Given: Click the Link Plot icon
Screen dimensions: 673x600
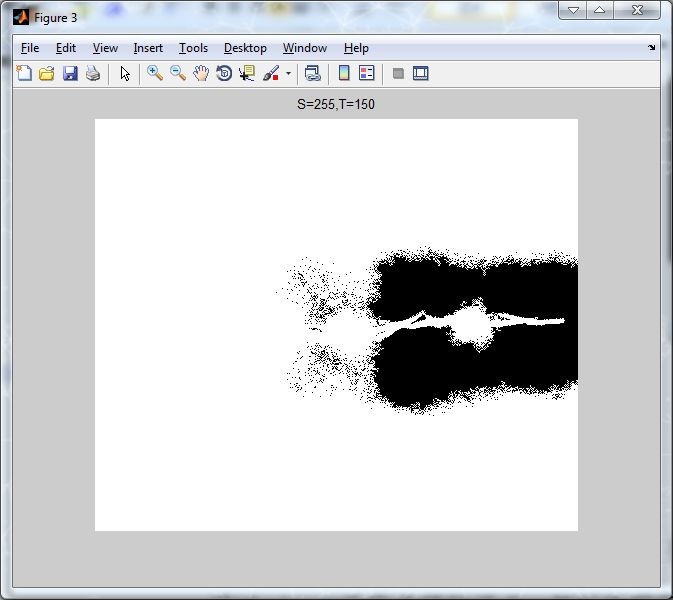Looking at the screenshot, I should 312,73.
